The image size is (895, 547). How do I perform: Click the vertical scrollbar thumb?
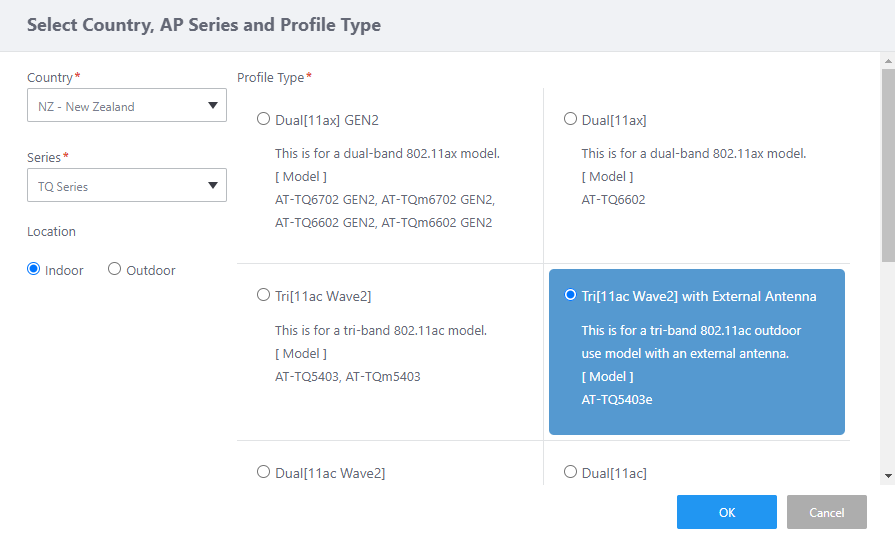pyautogui.click(x=888, y=160)
